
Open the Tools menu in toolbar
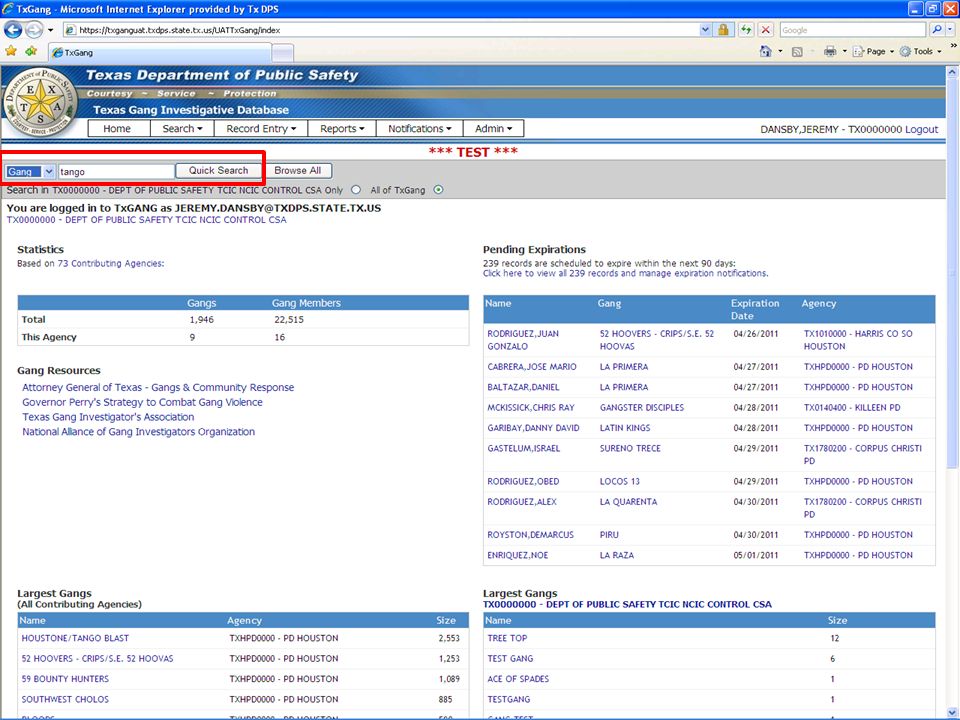[x=921, y=51]
